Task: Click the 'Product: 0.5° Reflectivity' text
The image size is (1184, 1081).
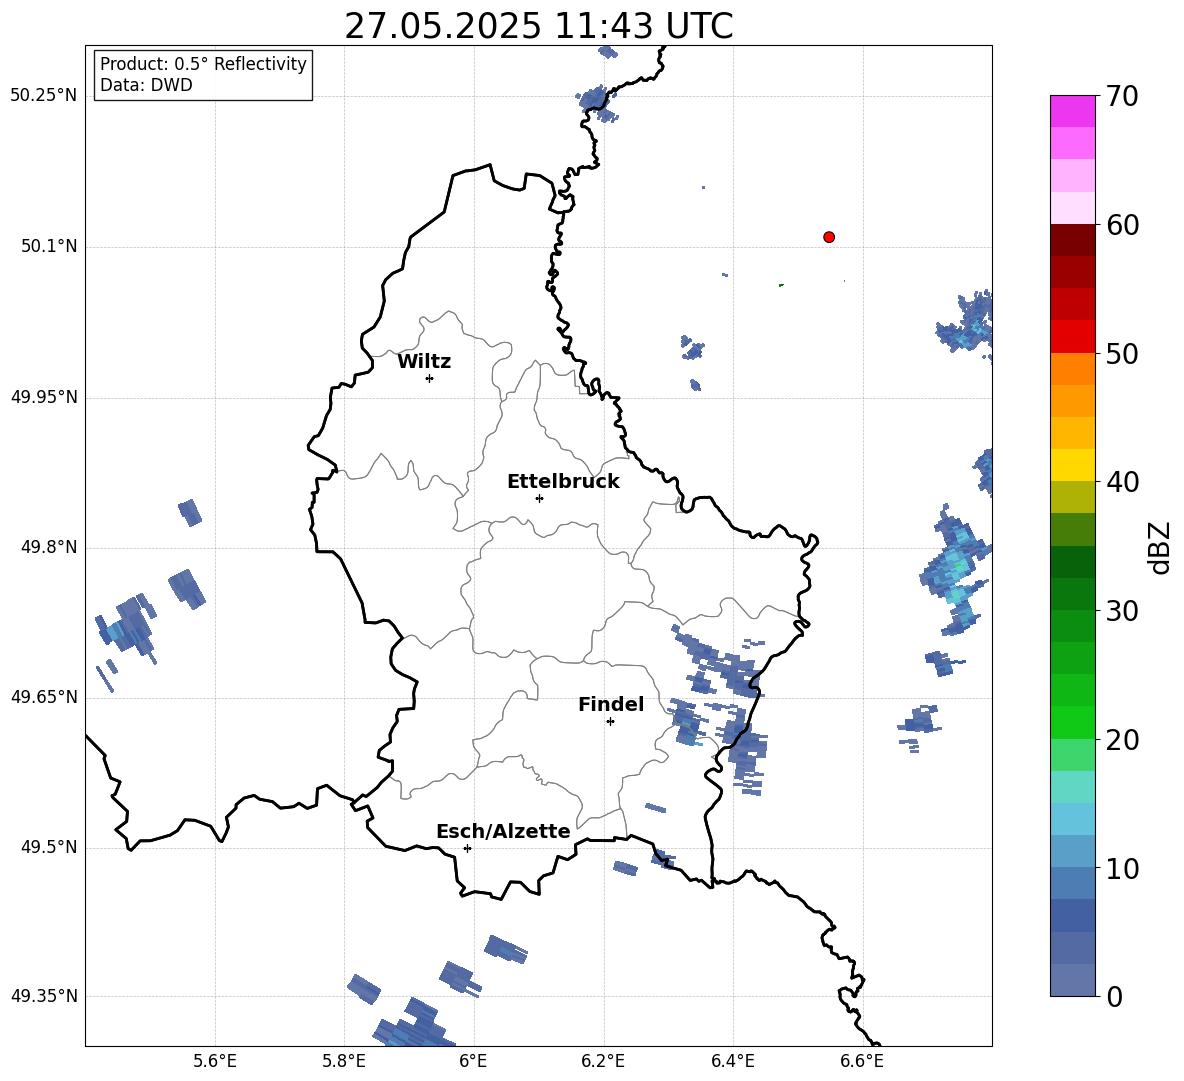Action: click(203, 64)
